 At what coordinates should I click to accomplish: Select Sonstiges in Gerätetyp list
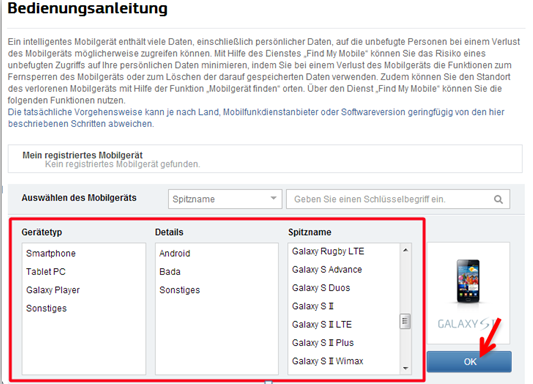[x=47, y=309]
